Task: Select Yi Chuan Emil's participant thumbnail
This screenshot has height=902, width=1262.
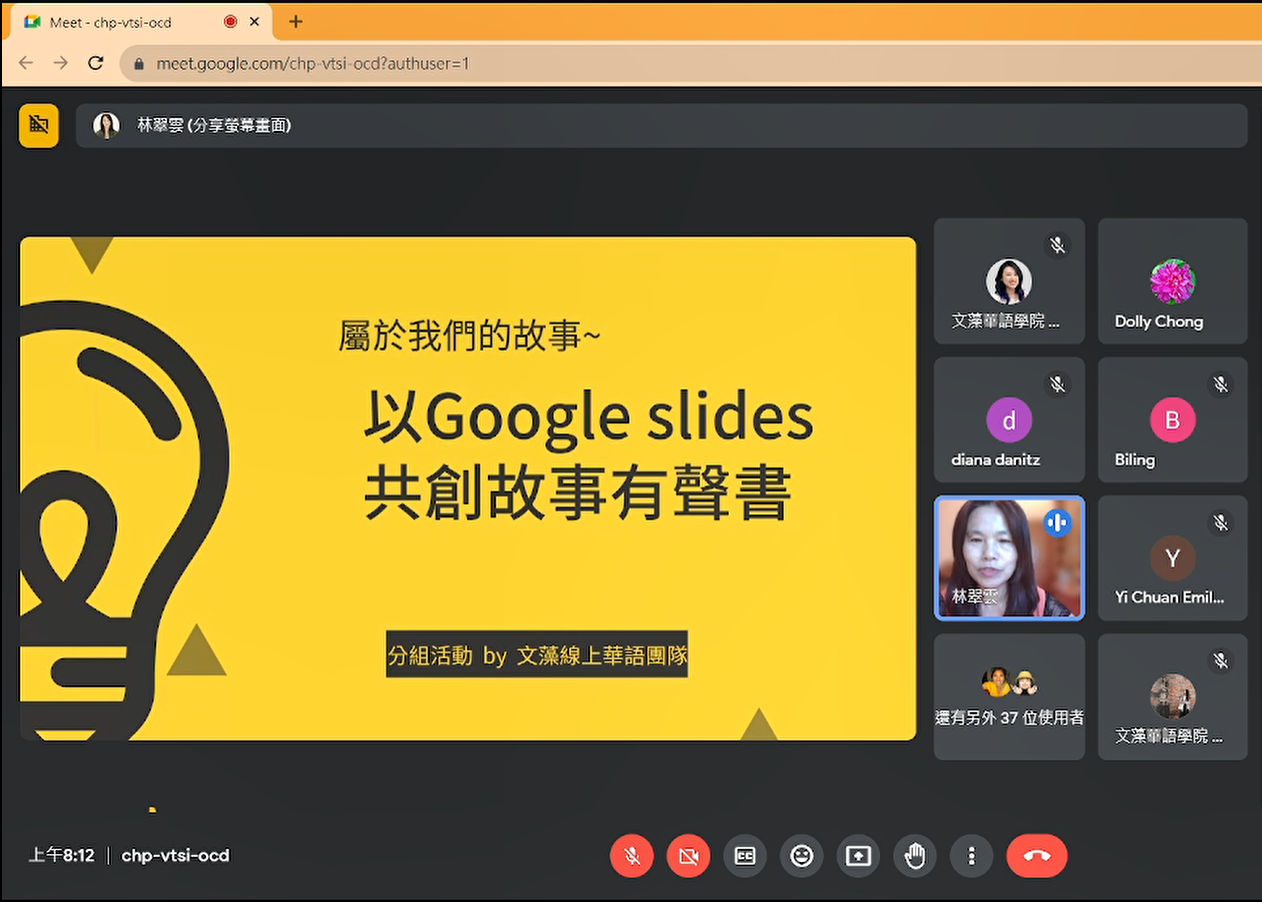Action: click(x=1171, y=558)
